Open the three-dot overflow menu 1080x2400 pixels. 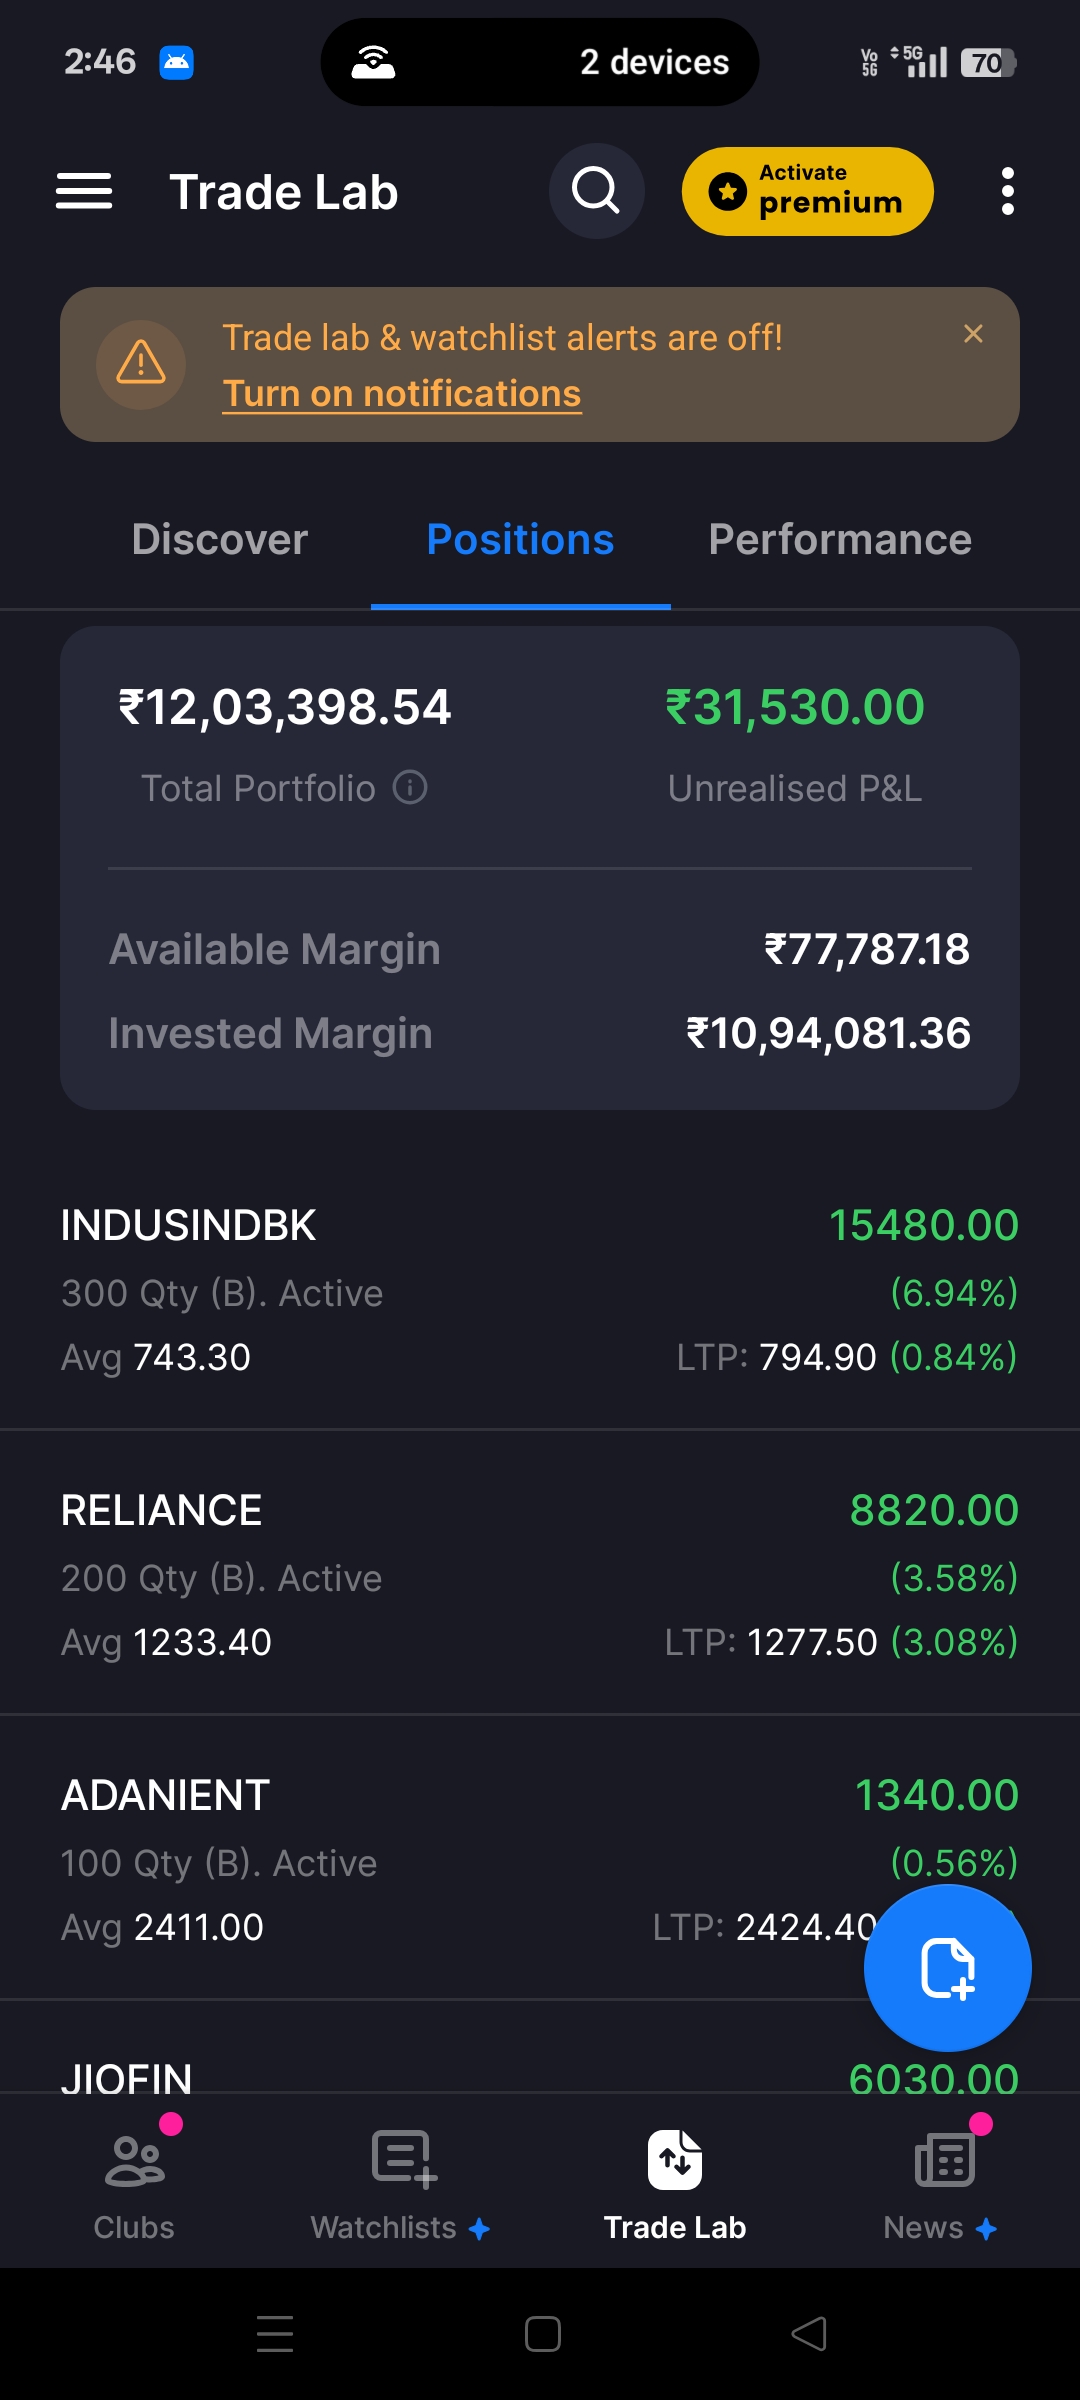click(1007, 191)
